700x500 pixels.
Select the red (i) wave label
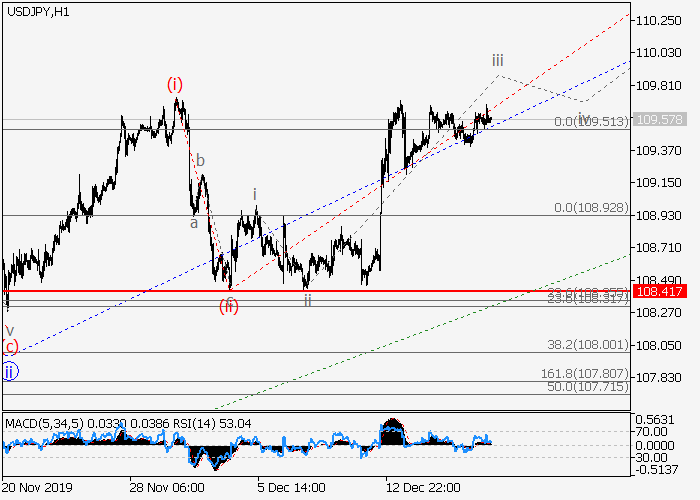[175, 84]
